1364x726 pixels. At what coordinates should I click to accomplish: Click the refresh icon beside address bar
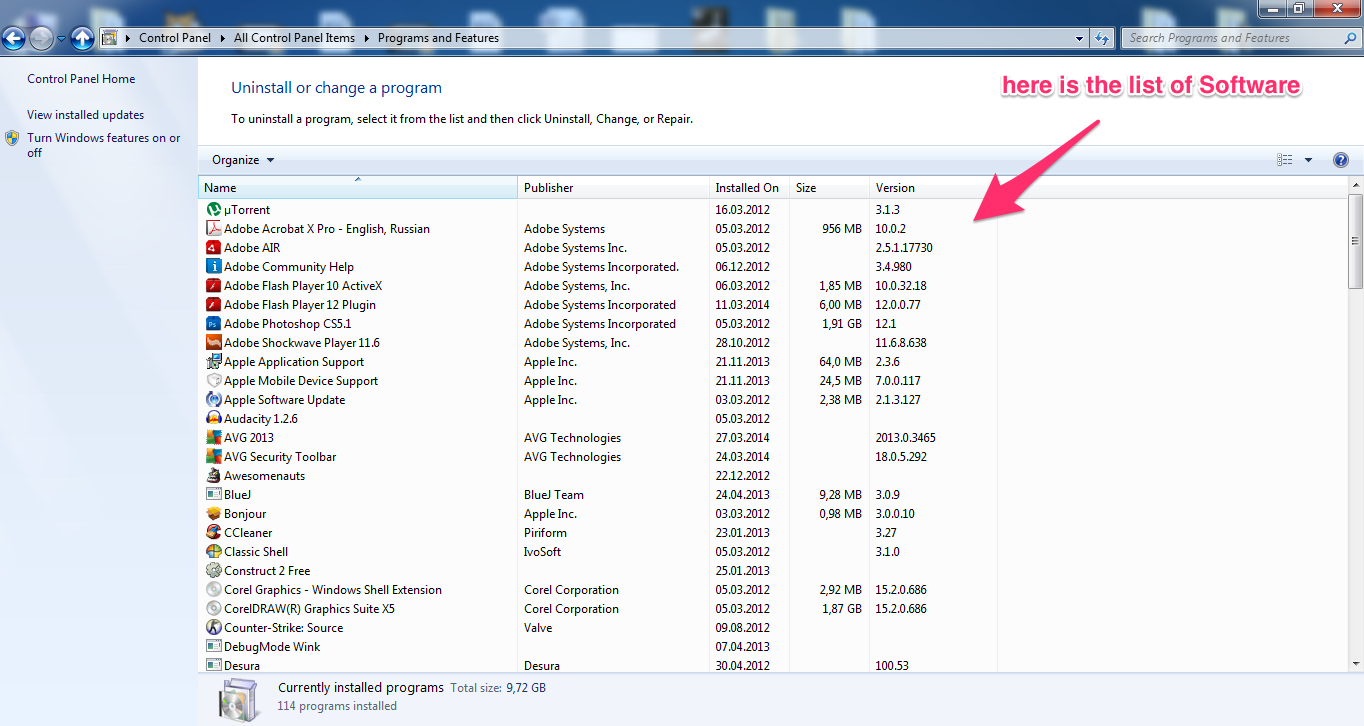click(x=1102, y=38)
